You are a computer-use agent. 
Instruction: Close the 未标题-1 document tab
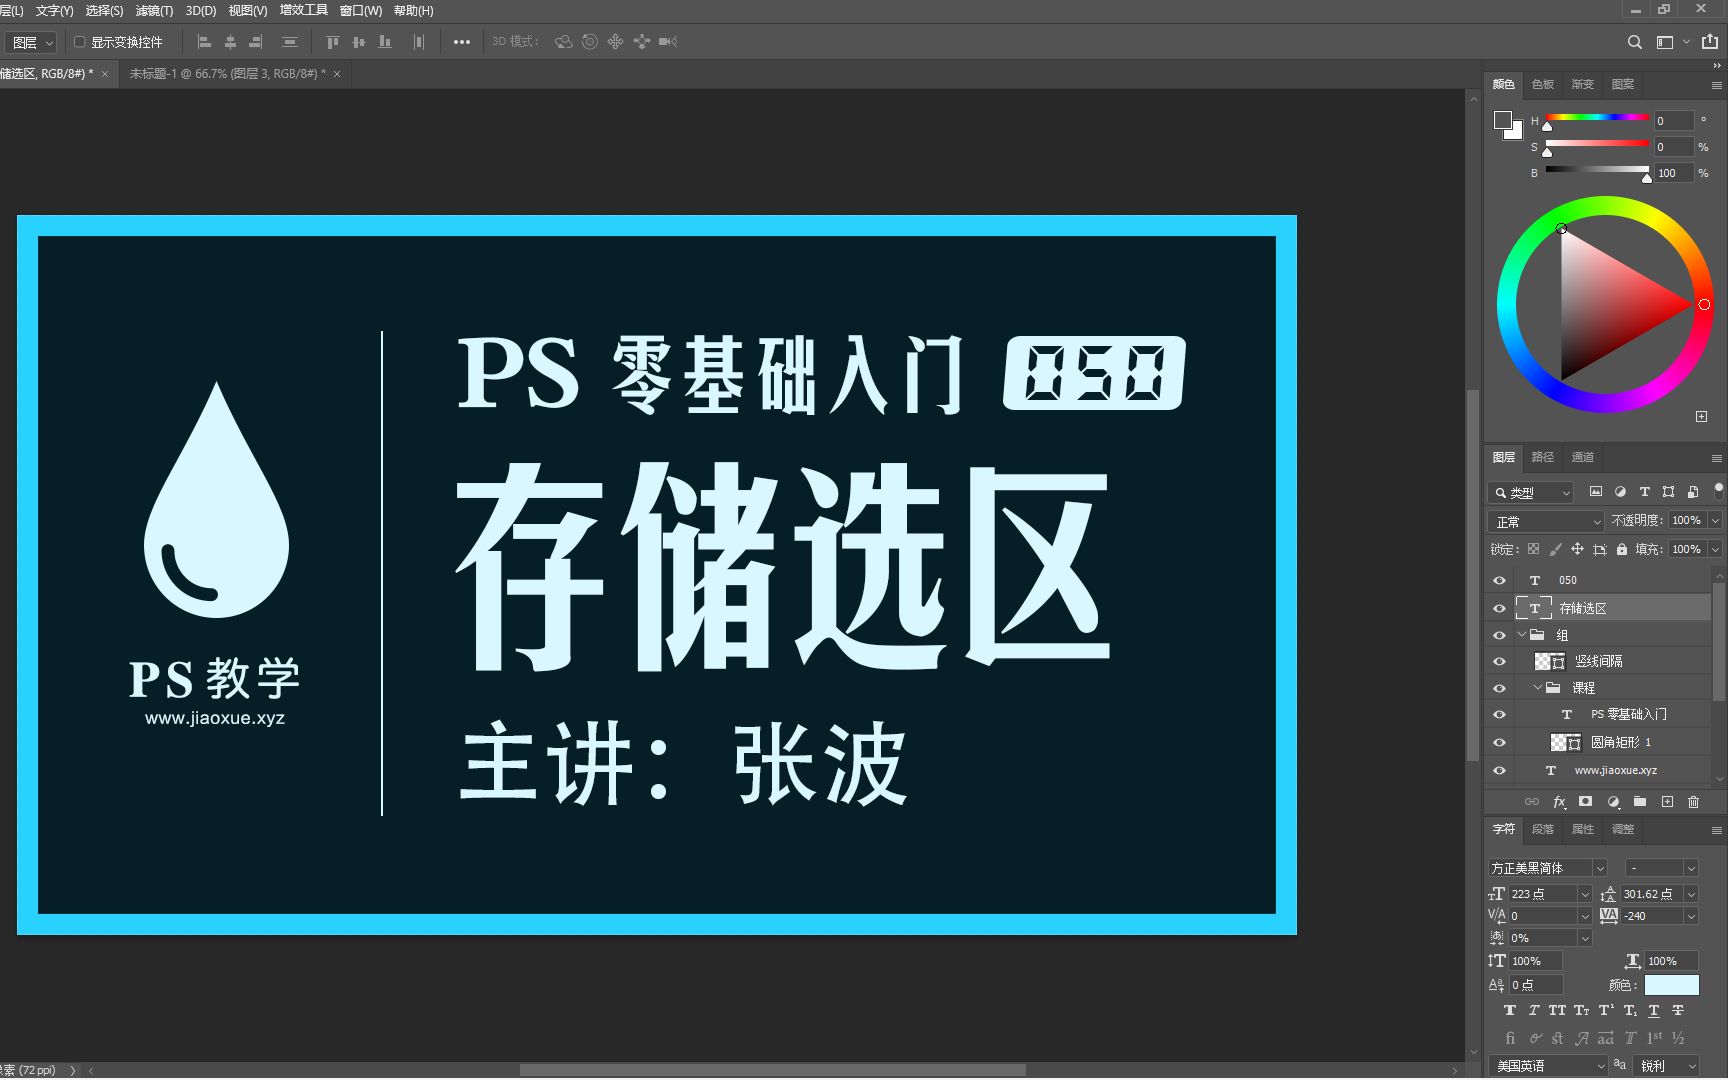[x=337, y=74]
